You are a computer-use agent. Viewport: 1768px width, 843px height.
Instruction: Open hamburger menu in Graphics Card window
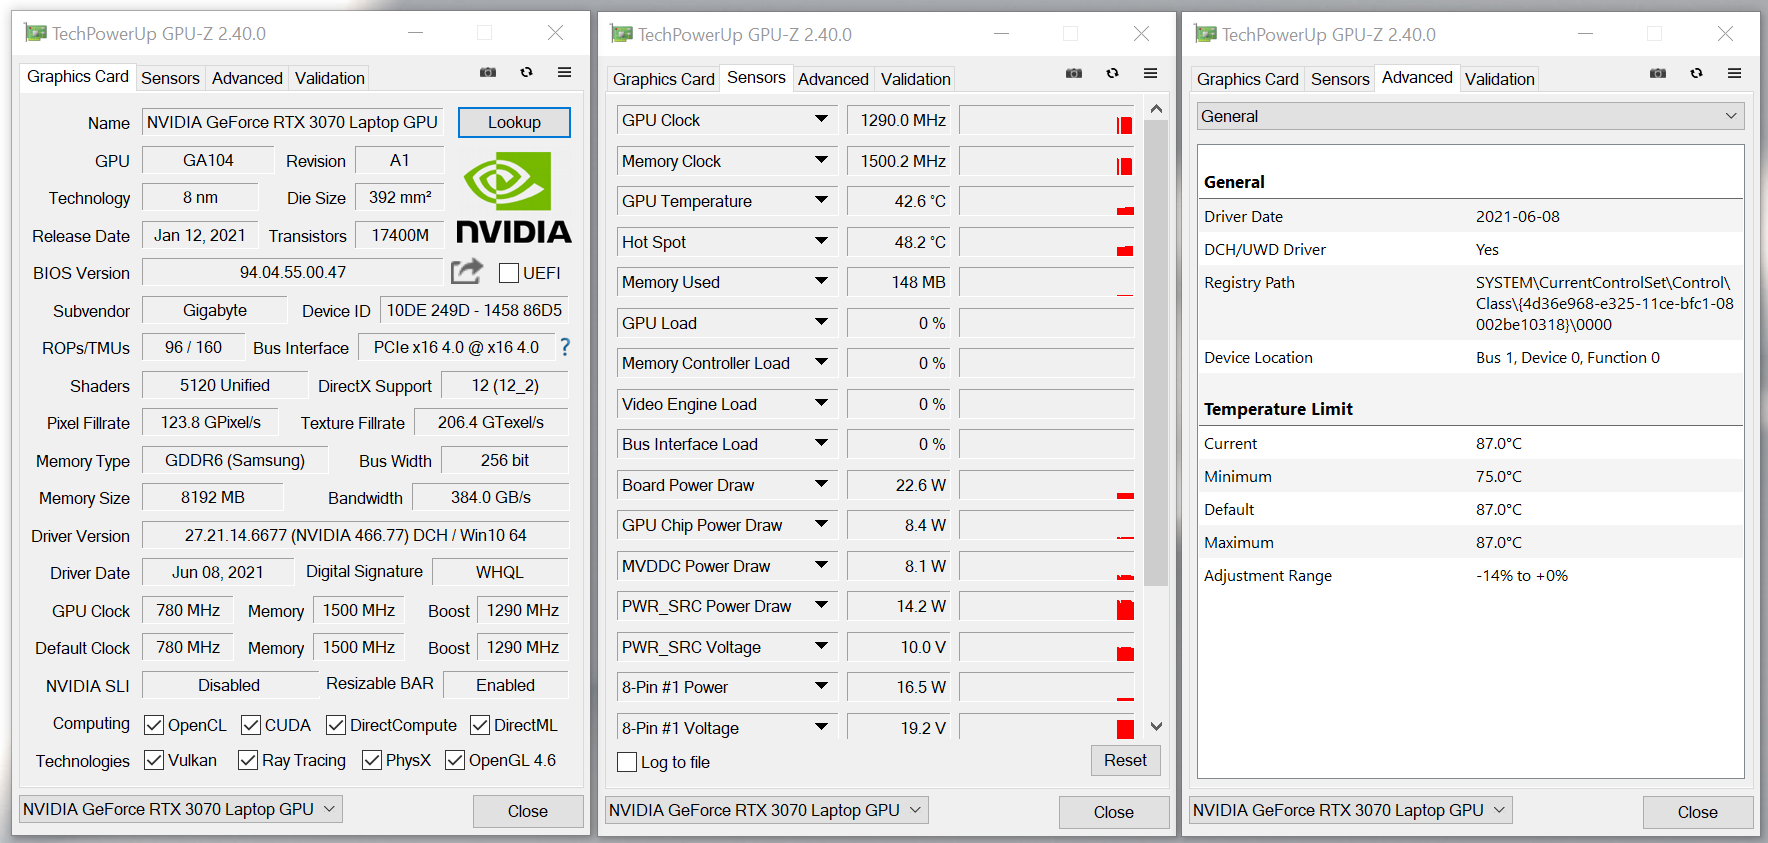564,72
